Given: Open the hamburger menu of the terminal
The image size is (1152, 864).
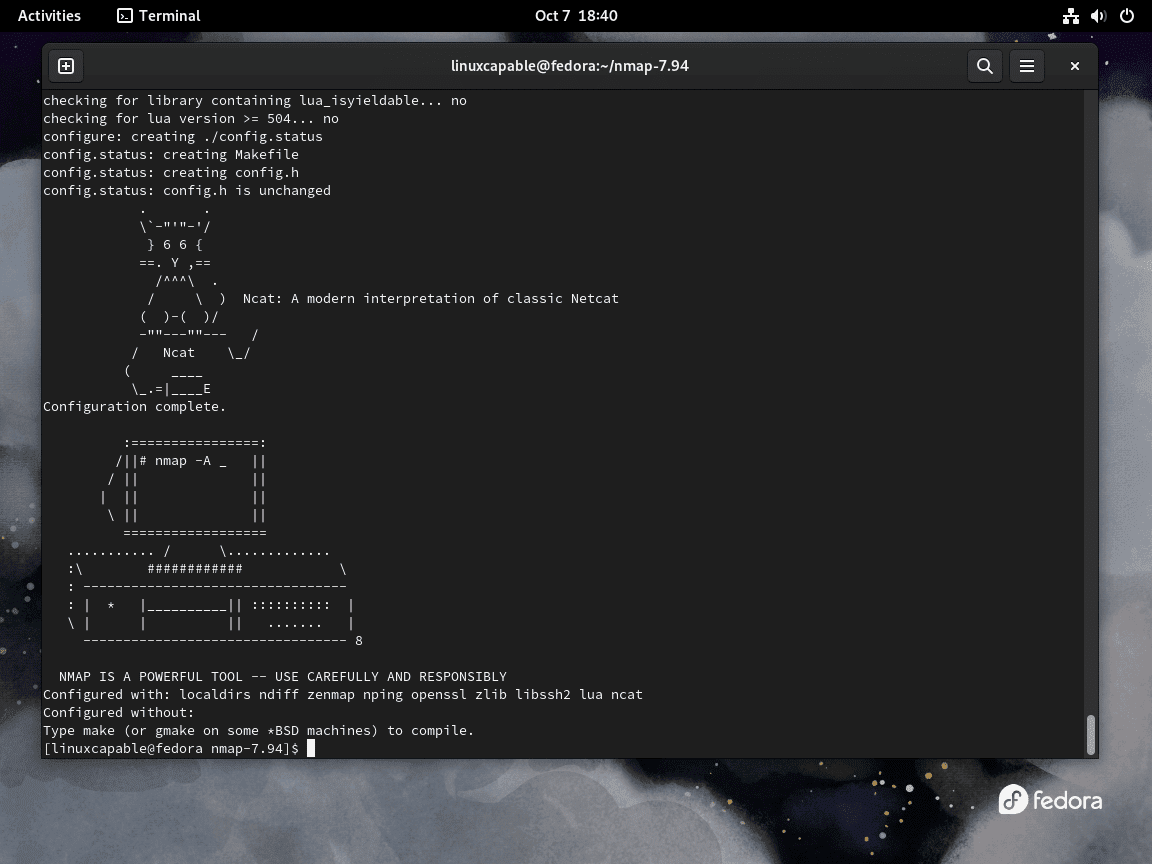Looking at the screenshot, I should pos(1027,66).
